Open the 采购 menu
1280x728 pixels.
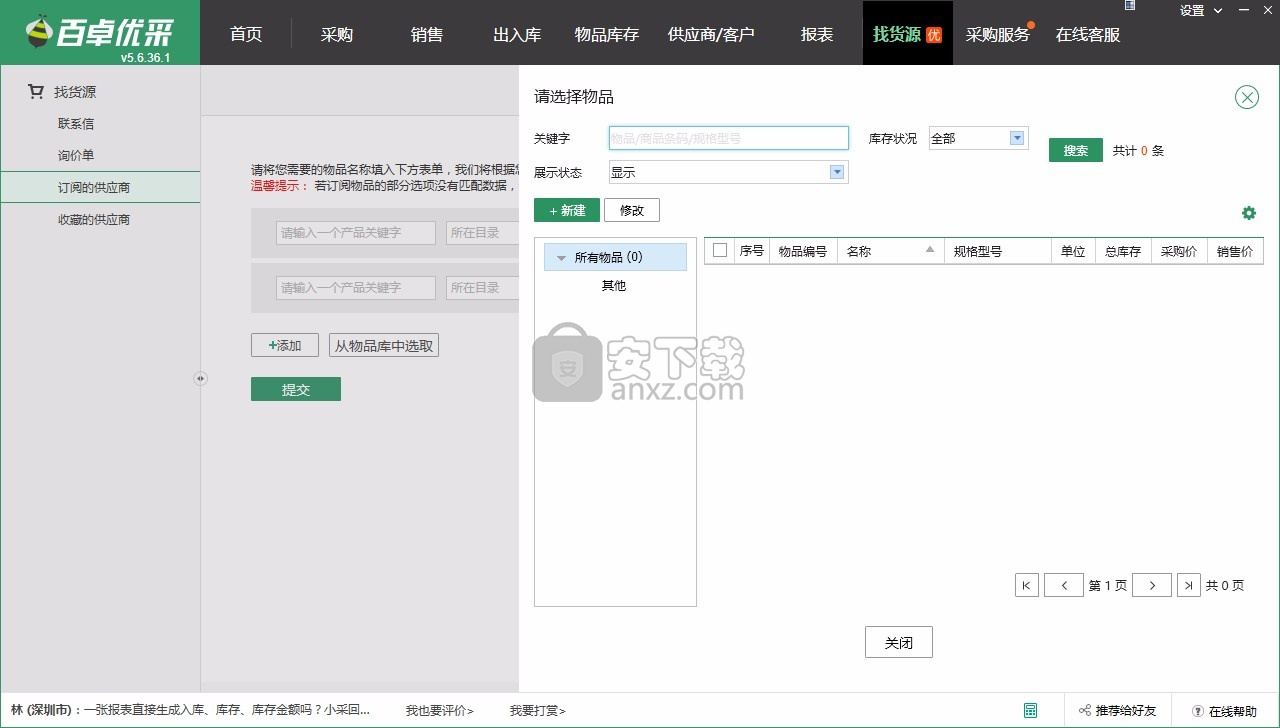point(337,34)
